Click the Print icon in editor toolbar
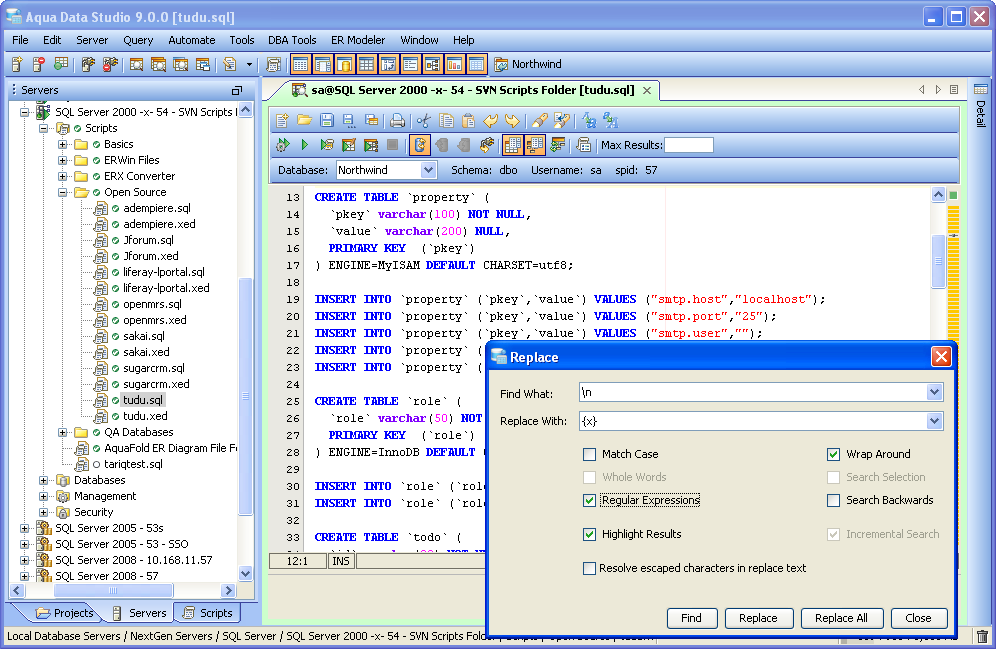This screenshot has width=996, height=649. (397, 121)
